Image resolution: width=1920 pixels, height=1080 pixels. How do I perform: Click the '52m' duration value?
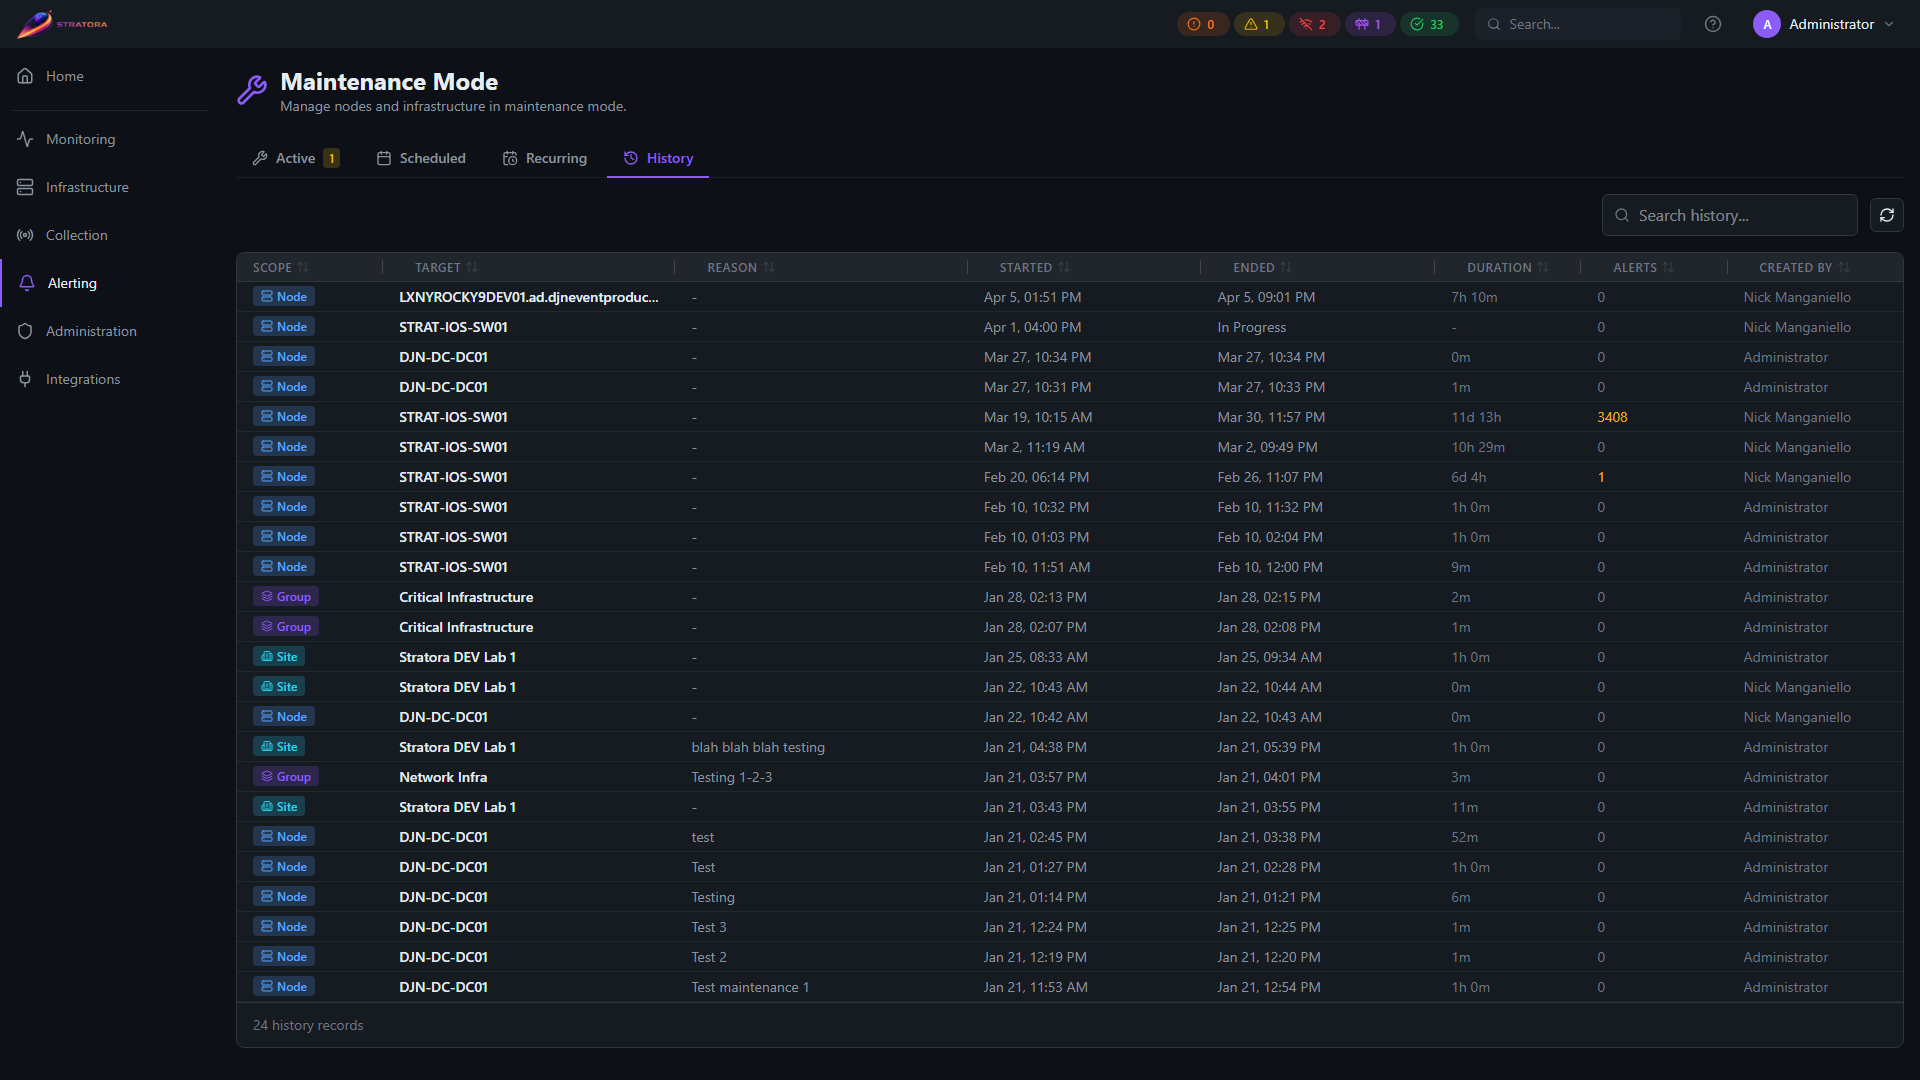point(1464,837)
